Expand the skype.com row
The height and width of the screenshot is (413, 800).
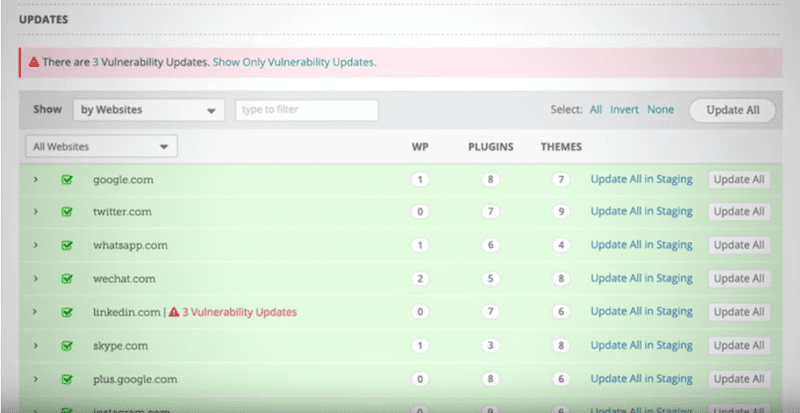[36, 346]
